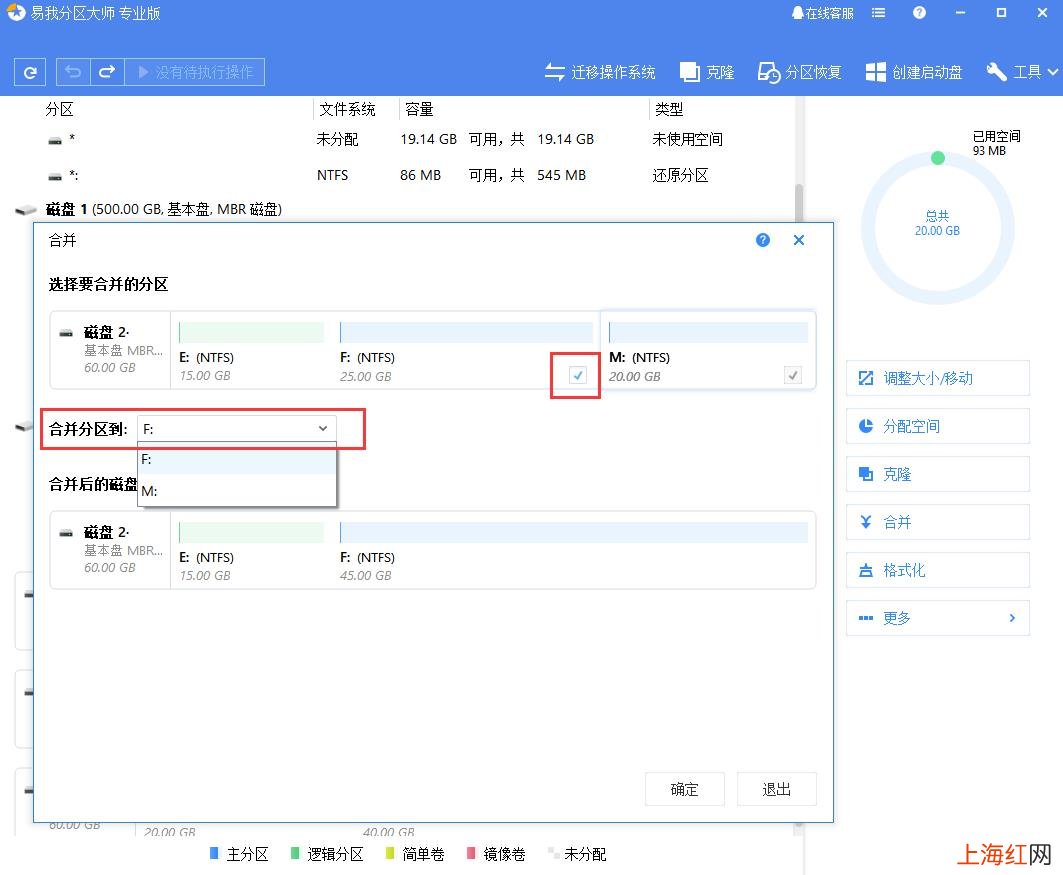Viewport: 1063px width, 875px height.
Task: Open 迁移操作系统 from the top toolbar
Action: click(x=599, y=72)
